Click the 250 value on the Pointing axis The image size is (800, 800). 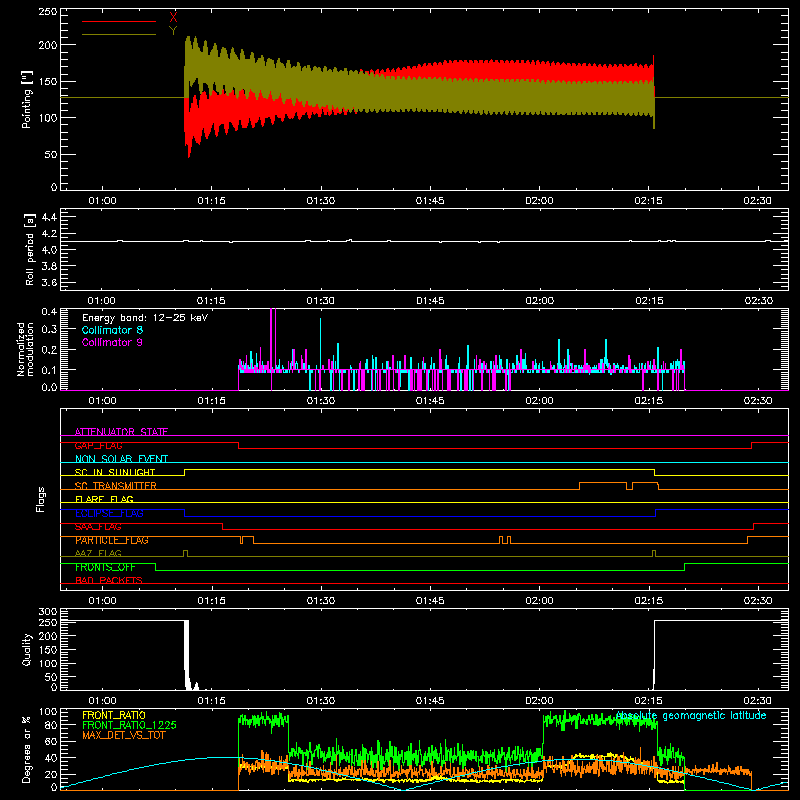(x=47, y=11)
